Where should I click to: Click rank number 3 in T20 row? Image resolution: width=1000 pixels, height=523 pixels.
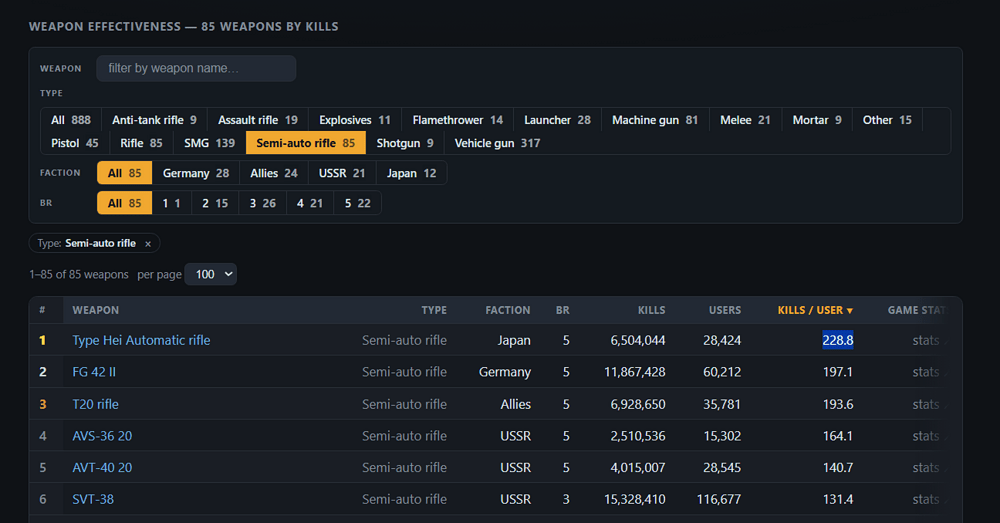click(43, 404)
